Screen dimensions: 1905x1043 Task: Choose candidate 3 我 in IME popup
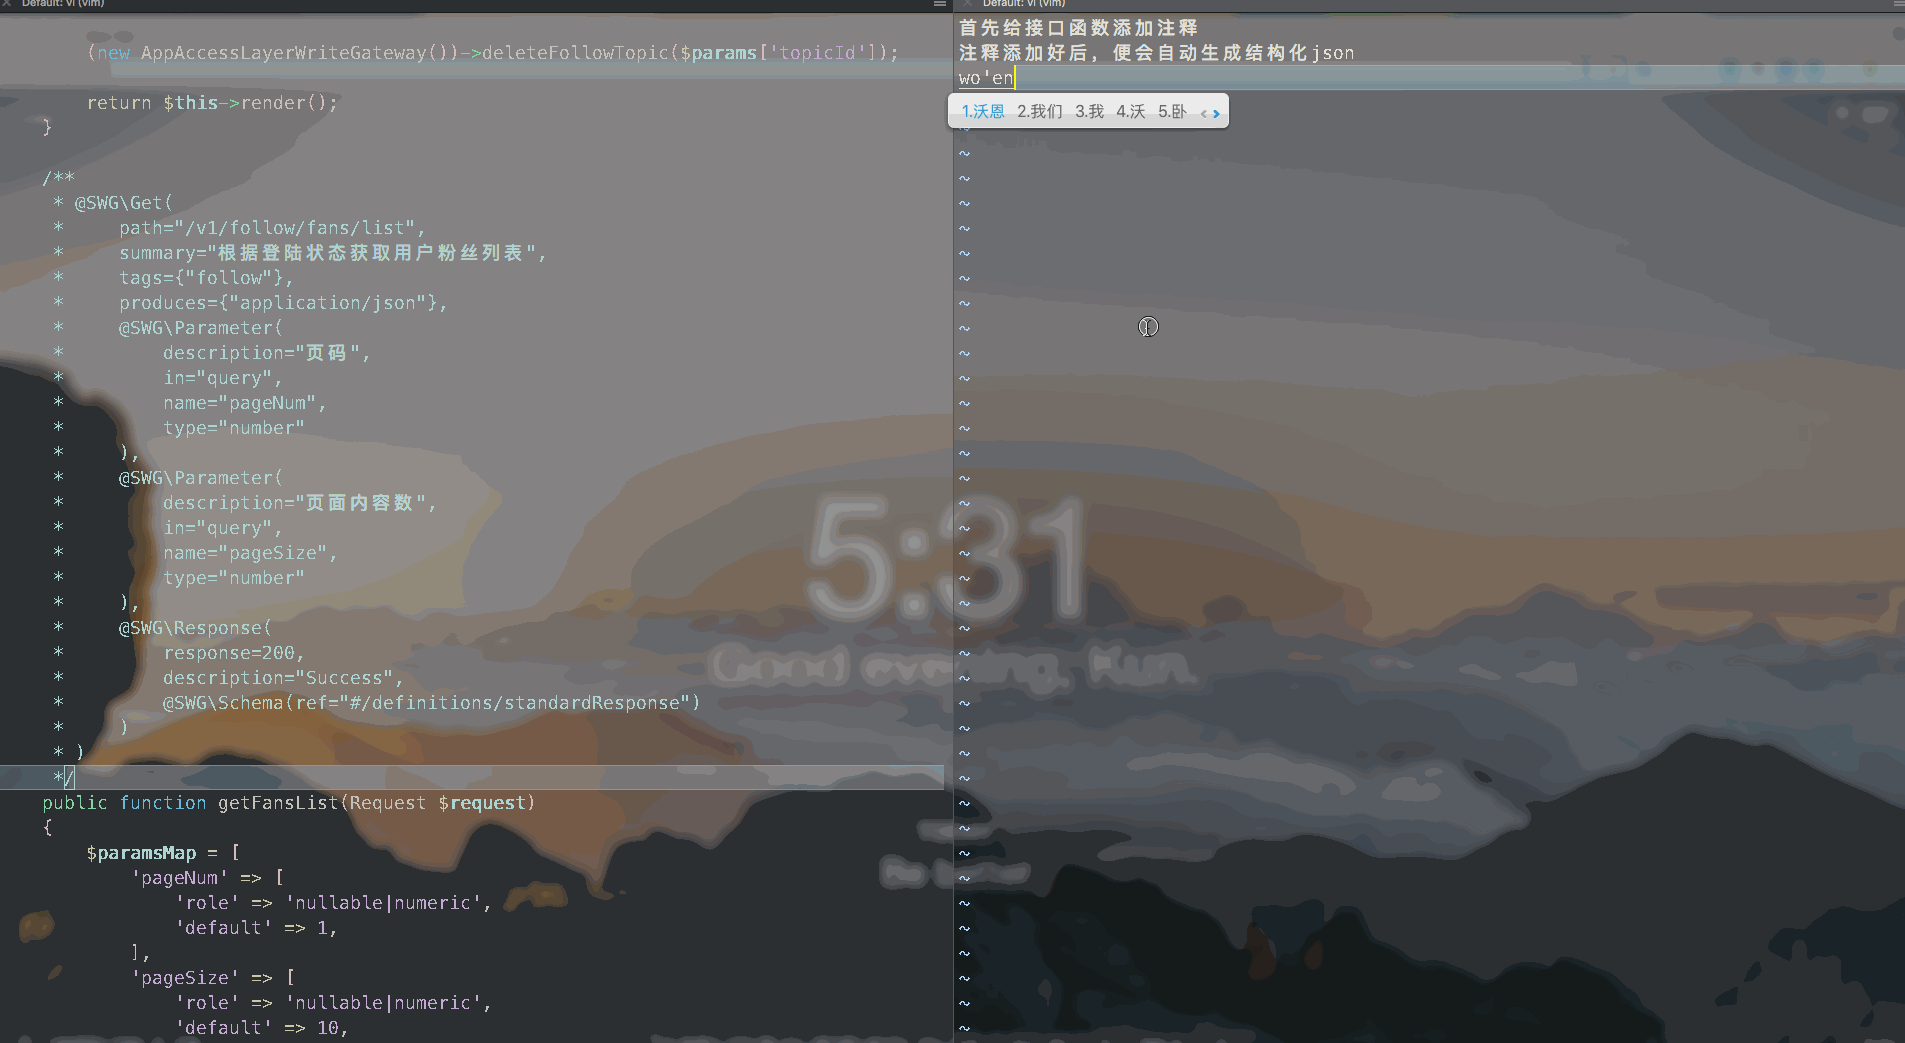point(1089,111)
